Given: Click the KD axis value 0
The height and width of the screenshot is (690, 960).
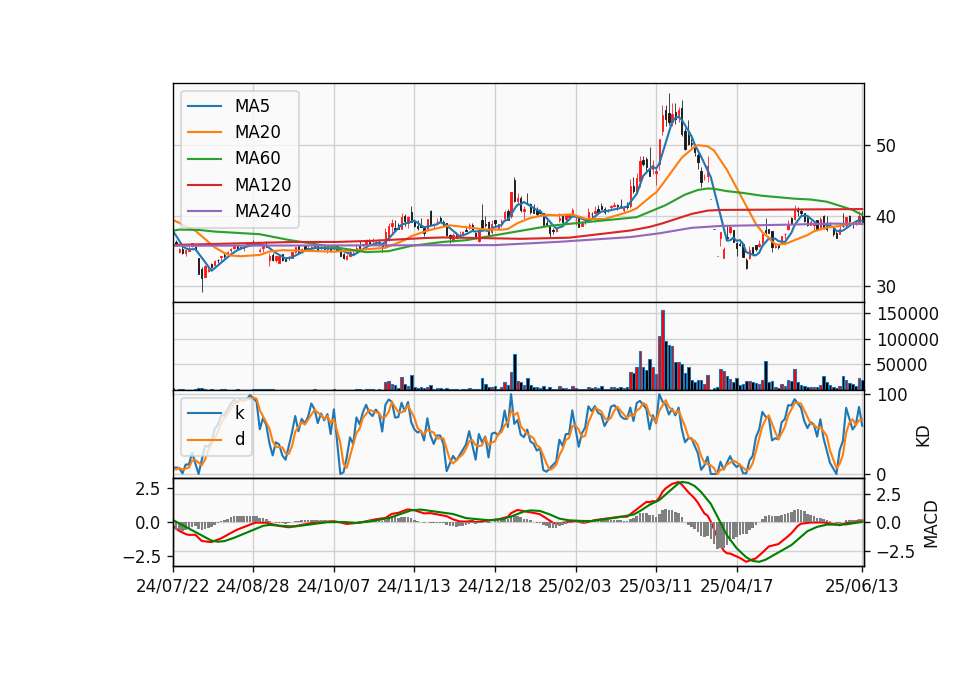Looking at the screenshot, I should click(882, 474).
